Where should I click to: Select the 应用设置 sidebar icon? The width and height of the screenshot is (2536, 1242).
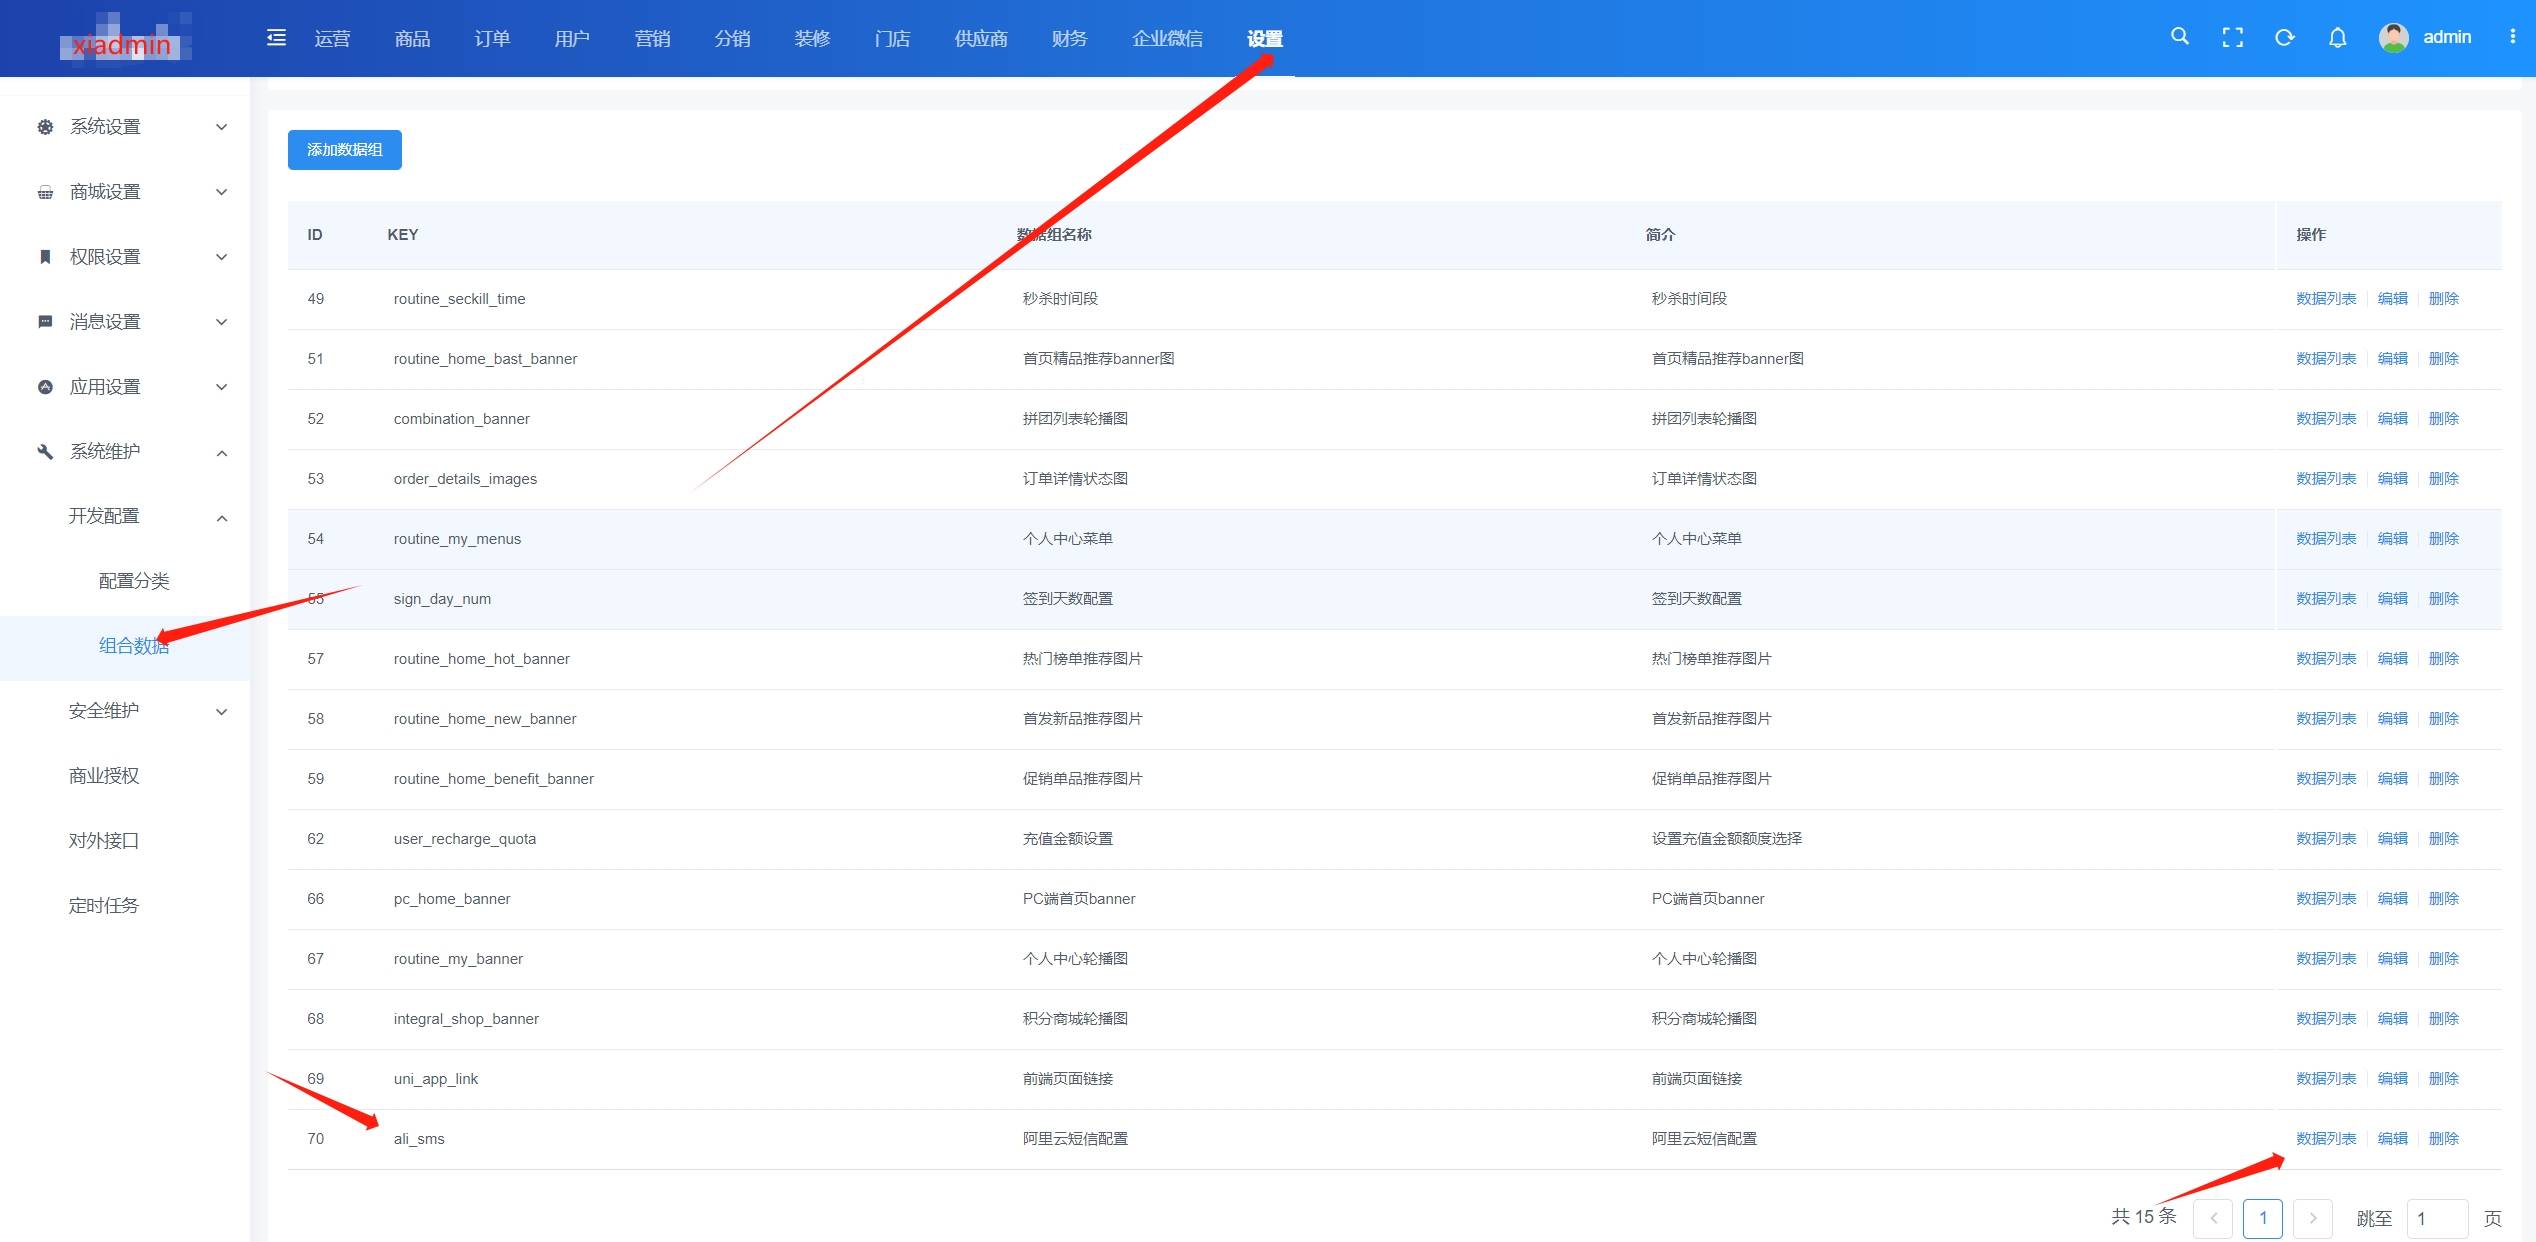(x=45, y=386)
